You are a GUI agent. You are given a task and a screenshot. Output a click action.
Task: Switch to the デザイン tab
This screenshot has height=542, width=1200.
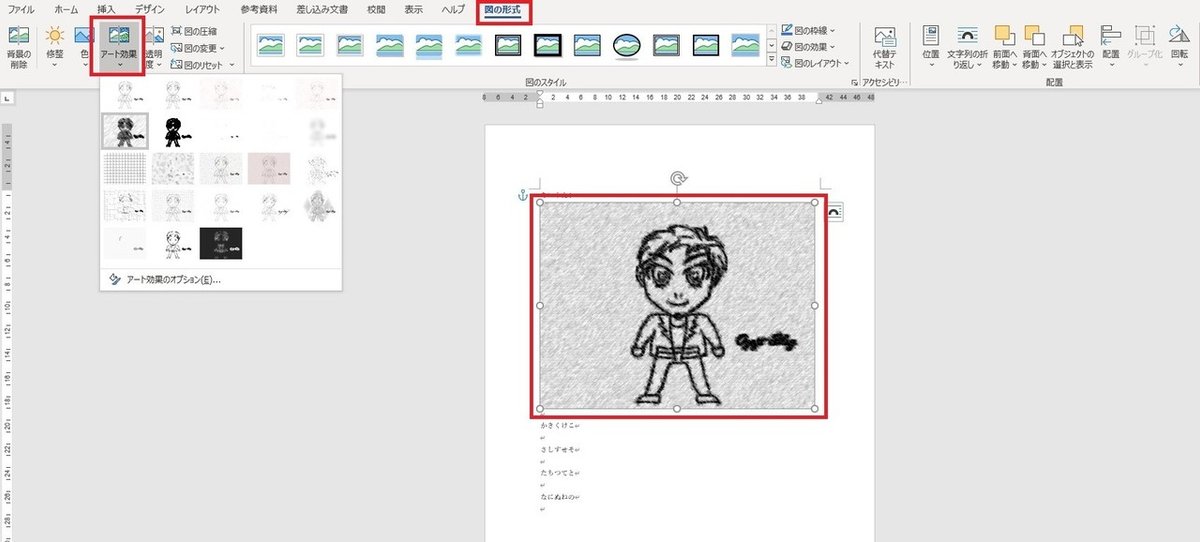pyautogui.click(x=150, y=9)
